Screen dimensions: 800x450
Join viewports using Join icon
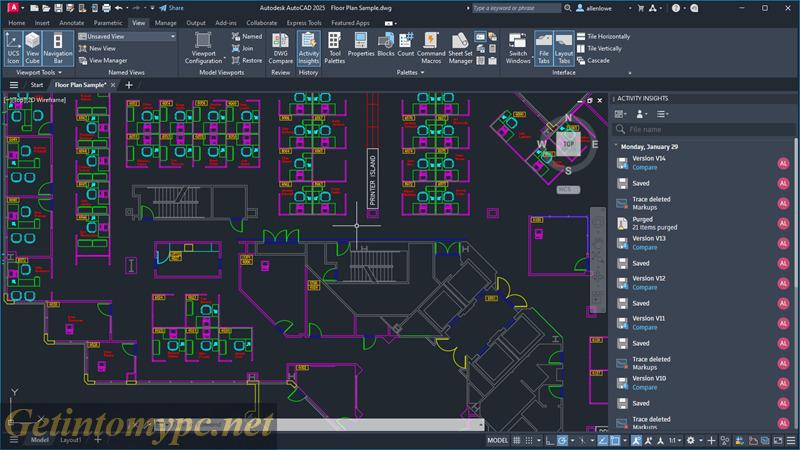(x=236, y=48)
